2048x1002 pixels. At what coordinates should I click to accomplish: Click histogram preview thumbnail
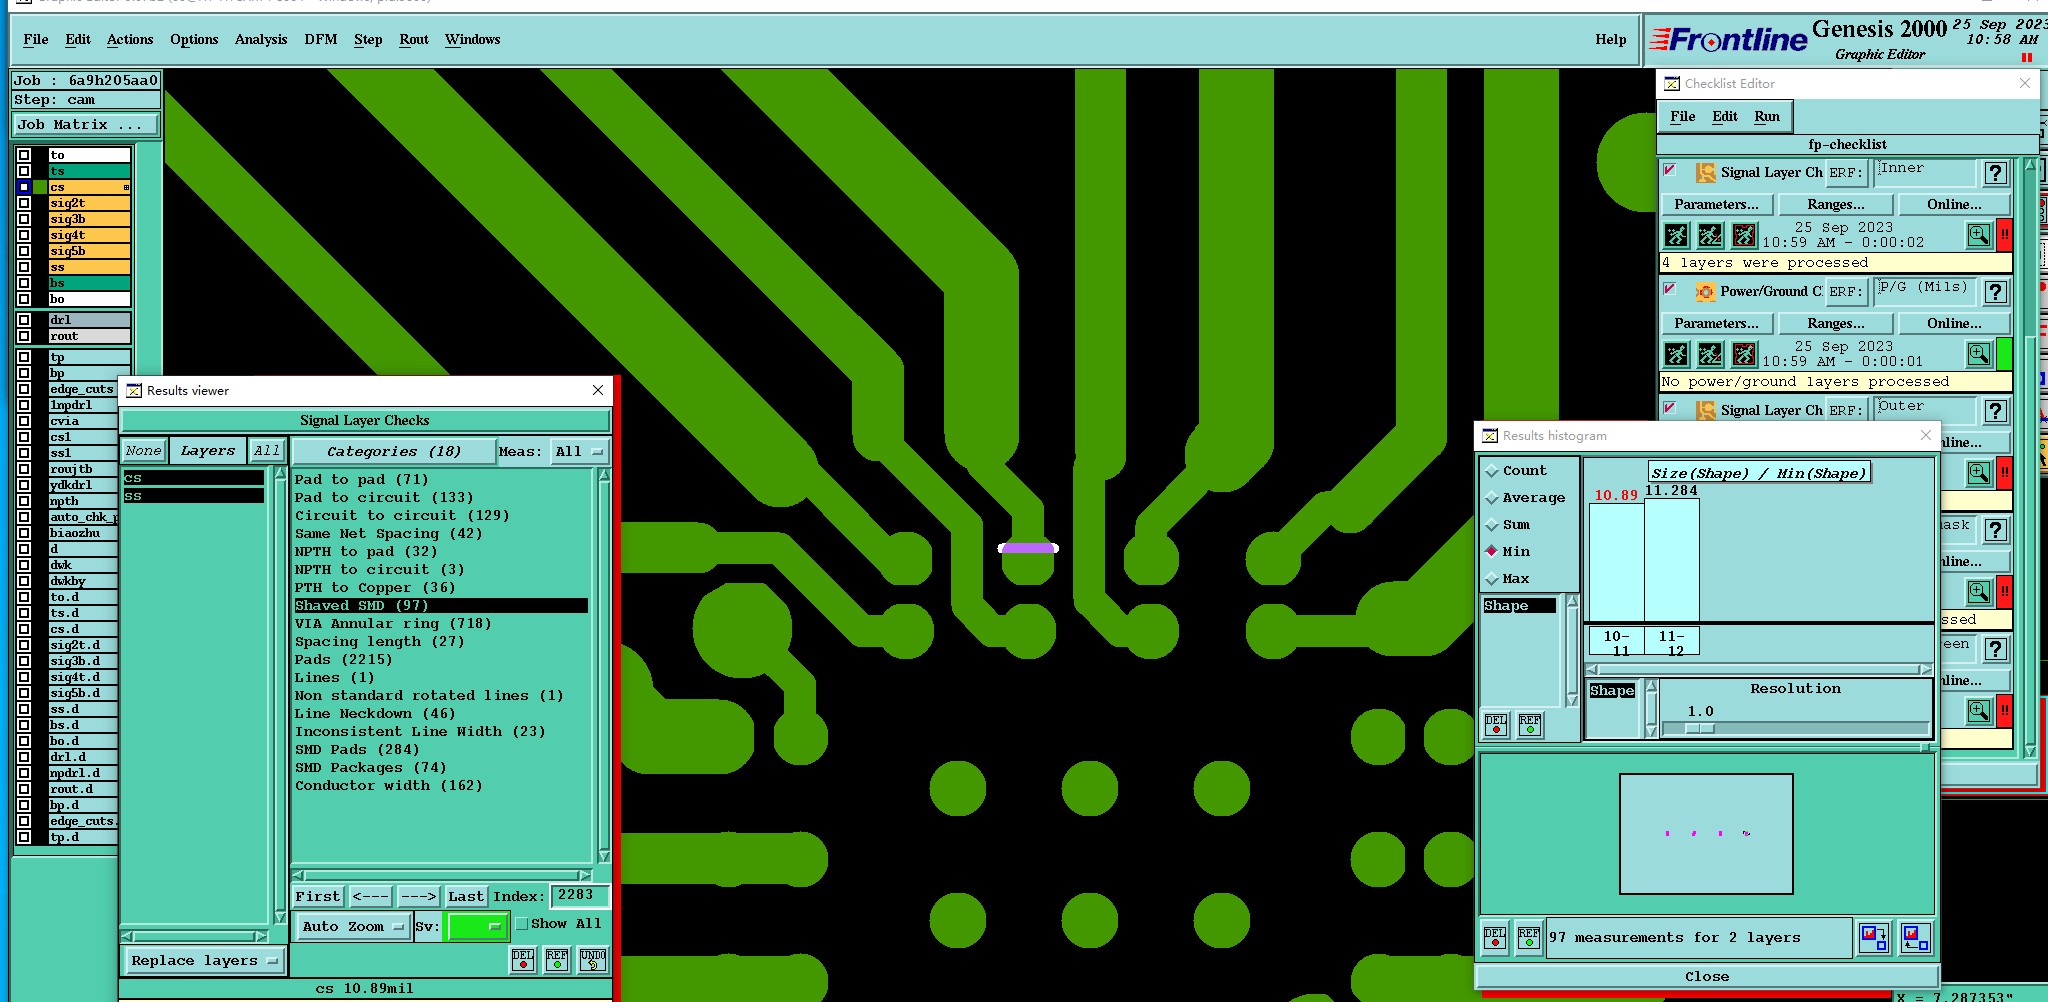coord(1706,834)
